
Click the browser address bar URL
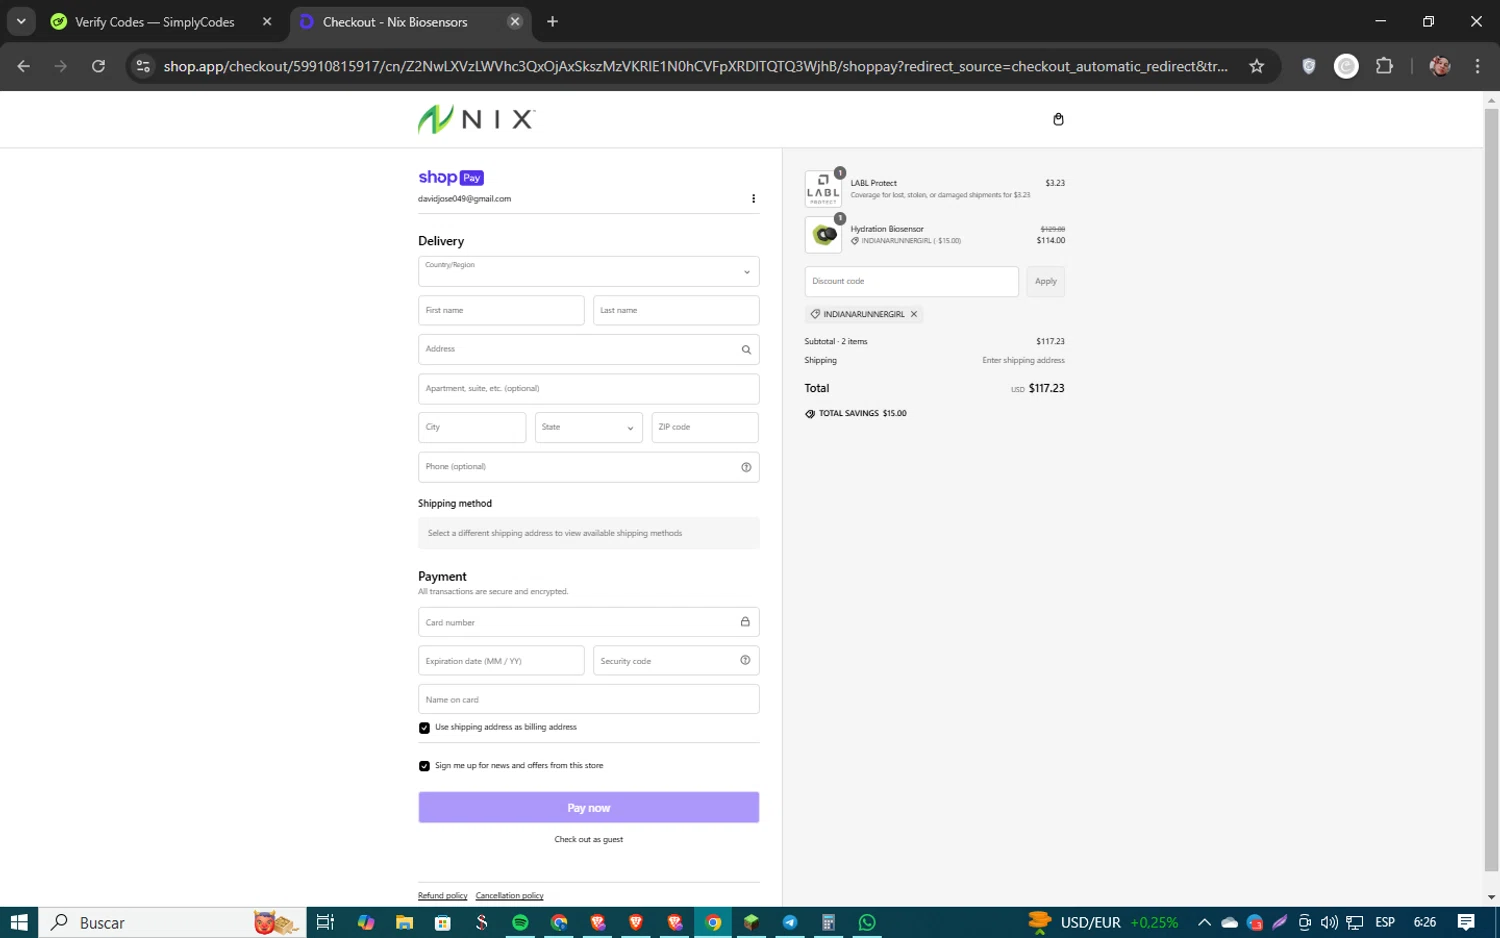(695, 66)
